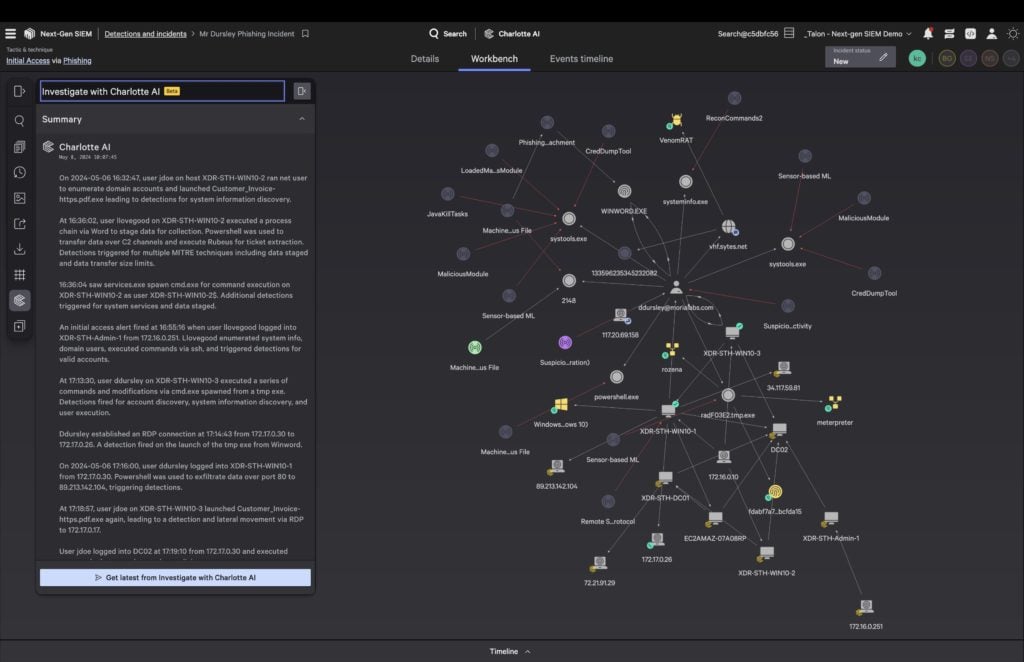
Task: Select the systeminfo.exe process node
Action: click(x=685, y=182)
